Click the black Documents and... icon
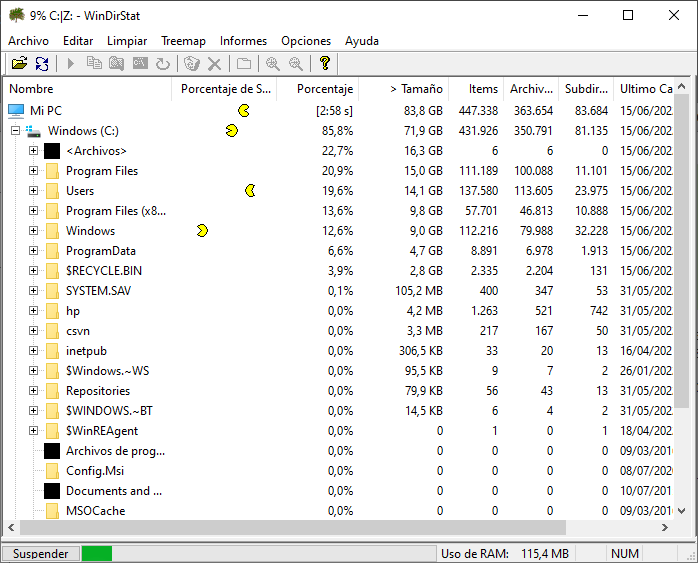Screen dimensions: 698x563 [52, 491]
